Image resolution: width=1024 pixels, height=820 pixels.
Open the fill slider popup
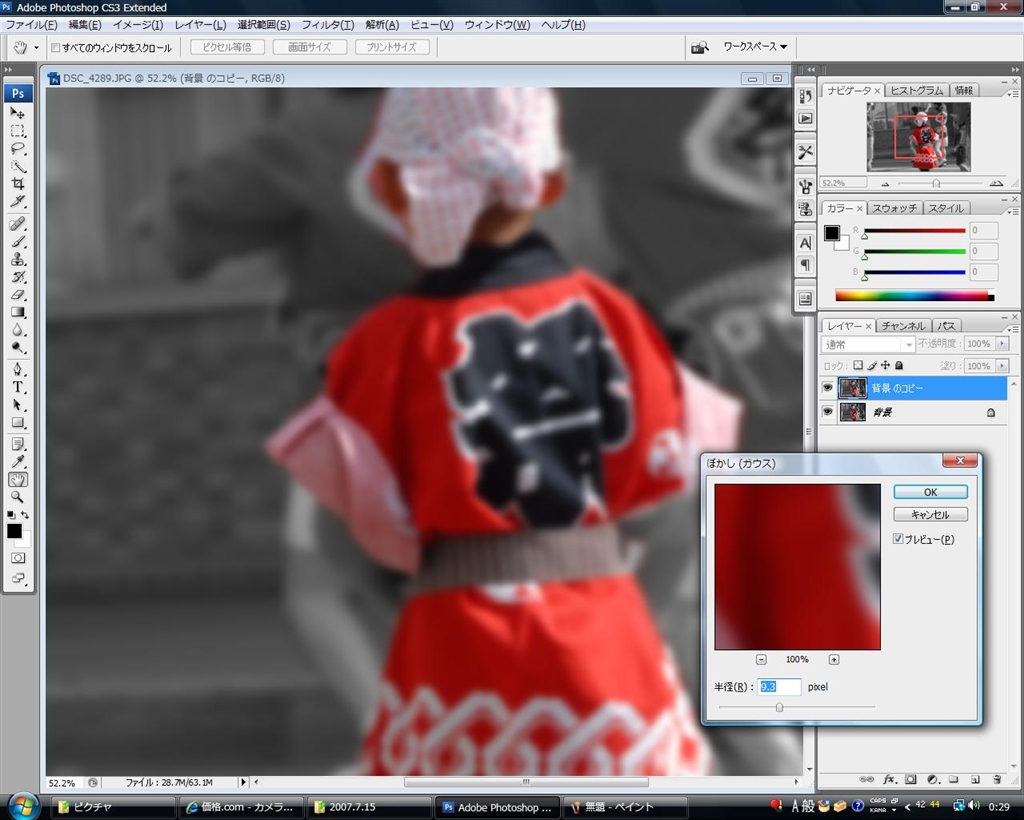[1002, 366]
